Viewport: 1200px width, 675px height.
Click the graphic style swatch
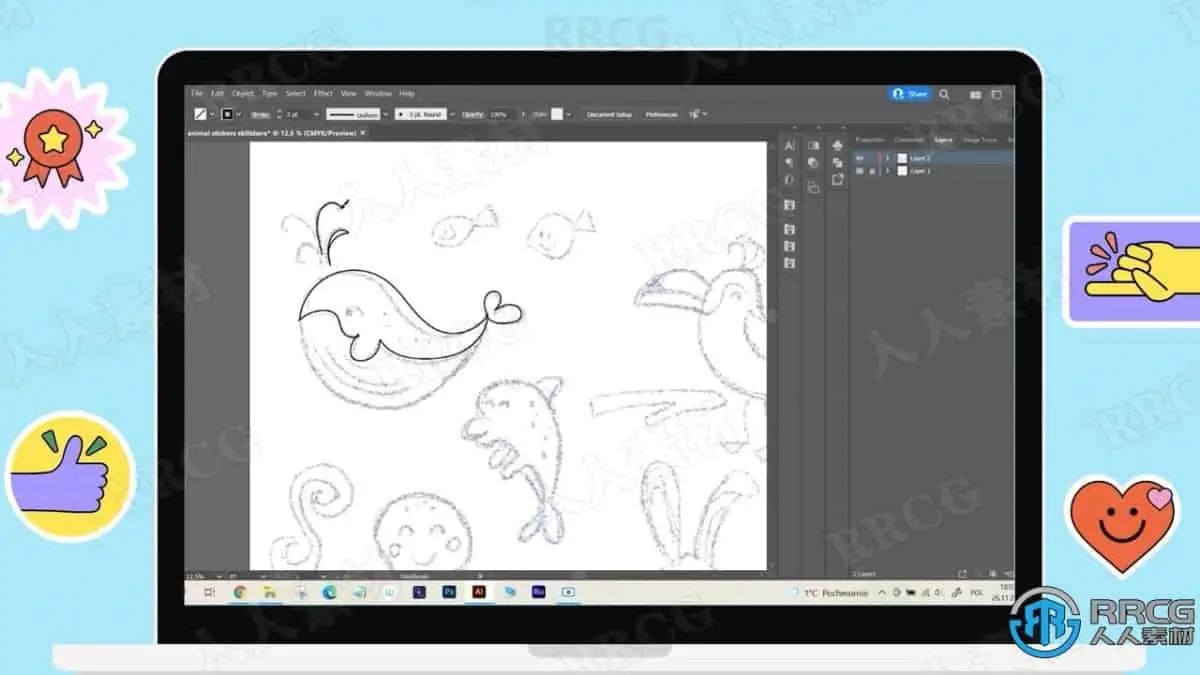(556, 114)
